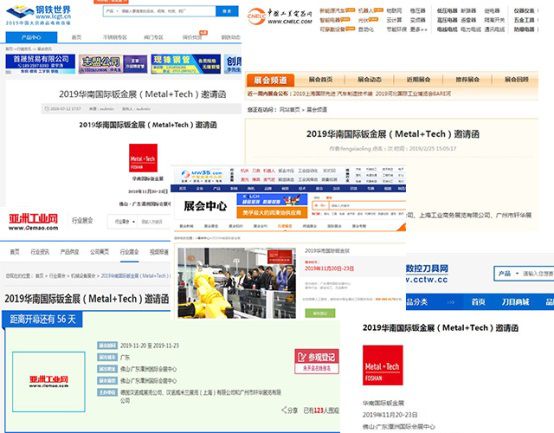Image resolution: width=554 pixels, height=433 pixels.
Task: Click the 亚洲工业网 logo in bordered box
Action: click(x=49, y=382)
